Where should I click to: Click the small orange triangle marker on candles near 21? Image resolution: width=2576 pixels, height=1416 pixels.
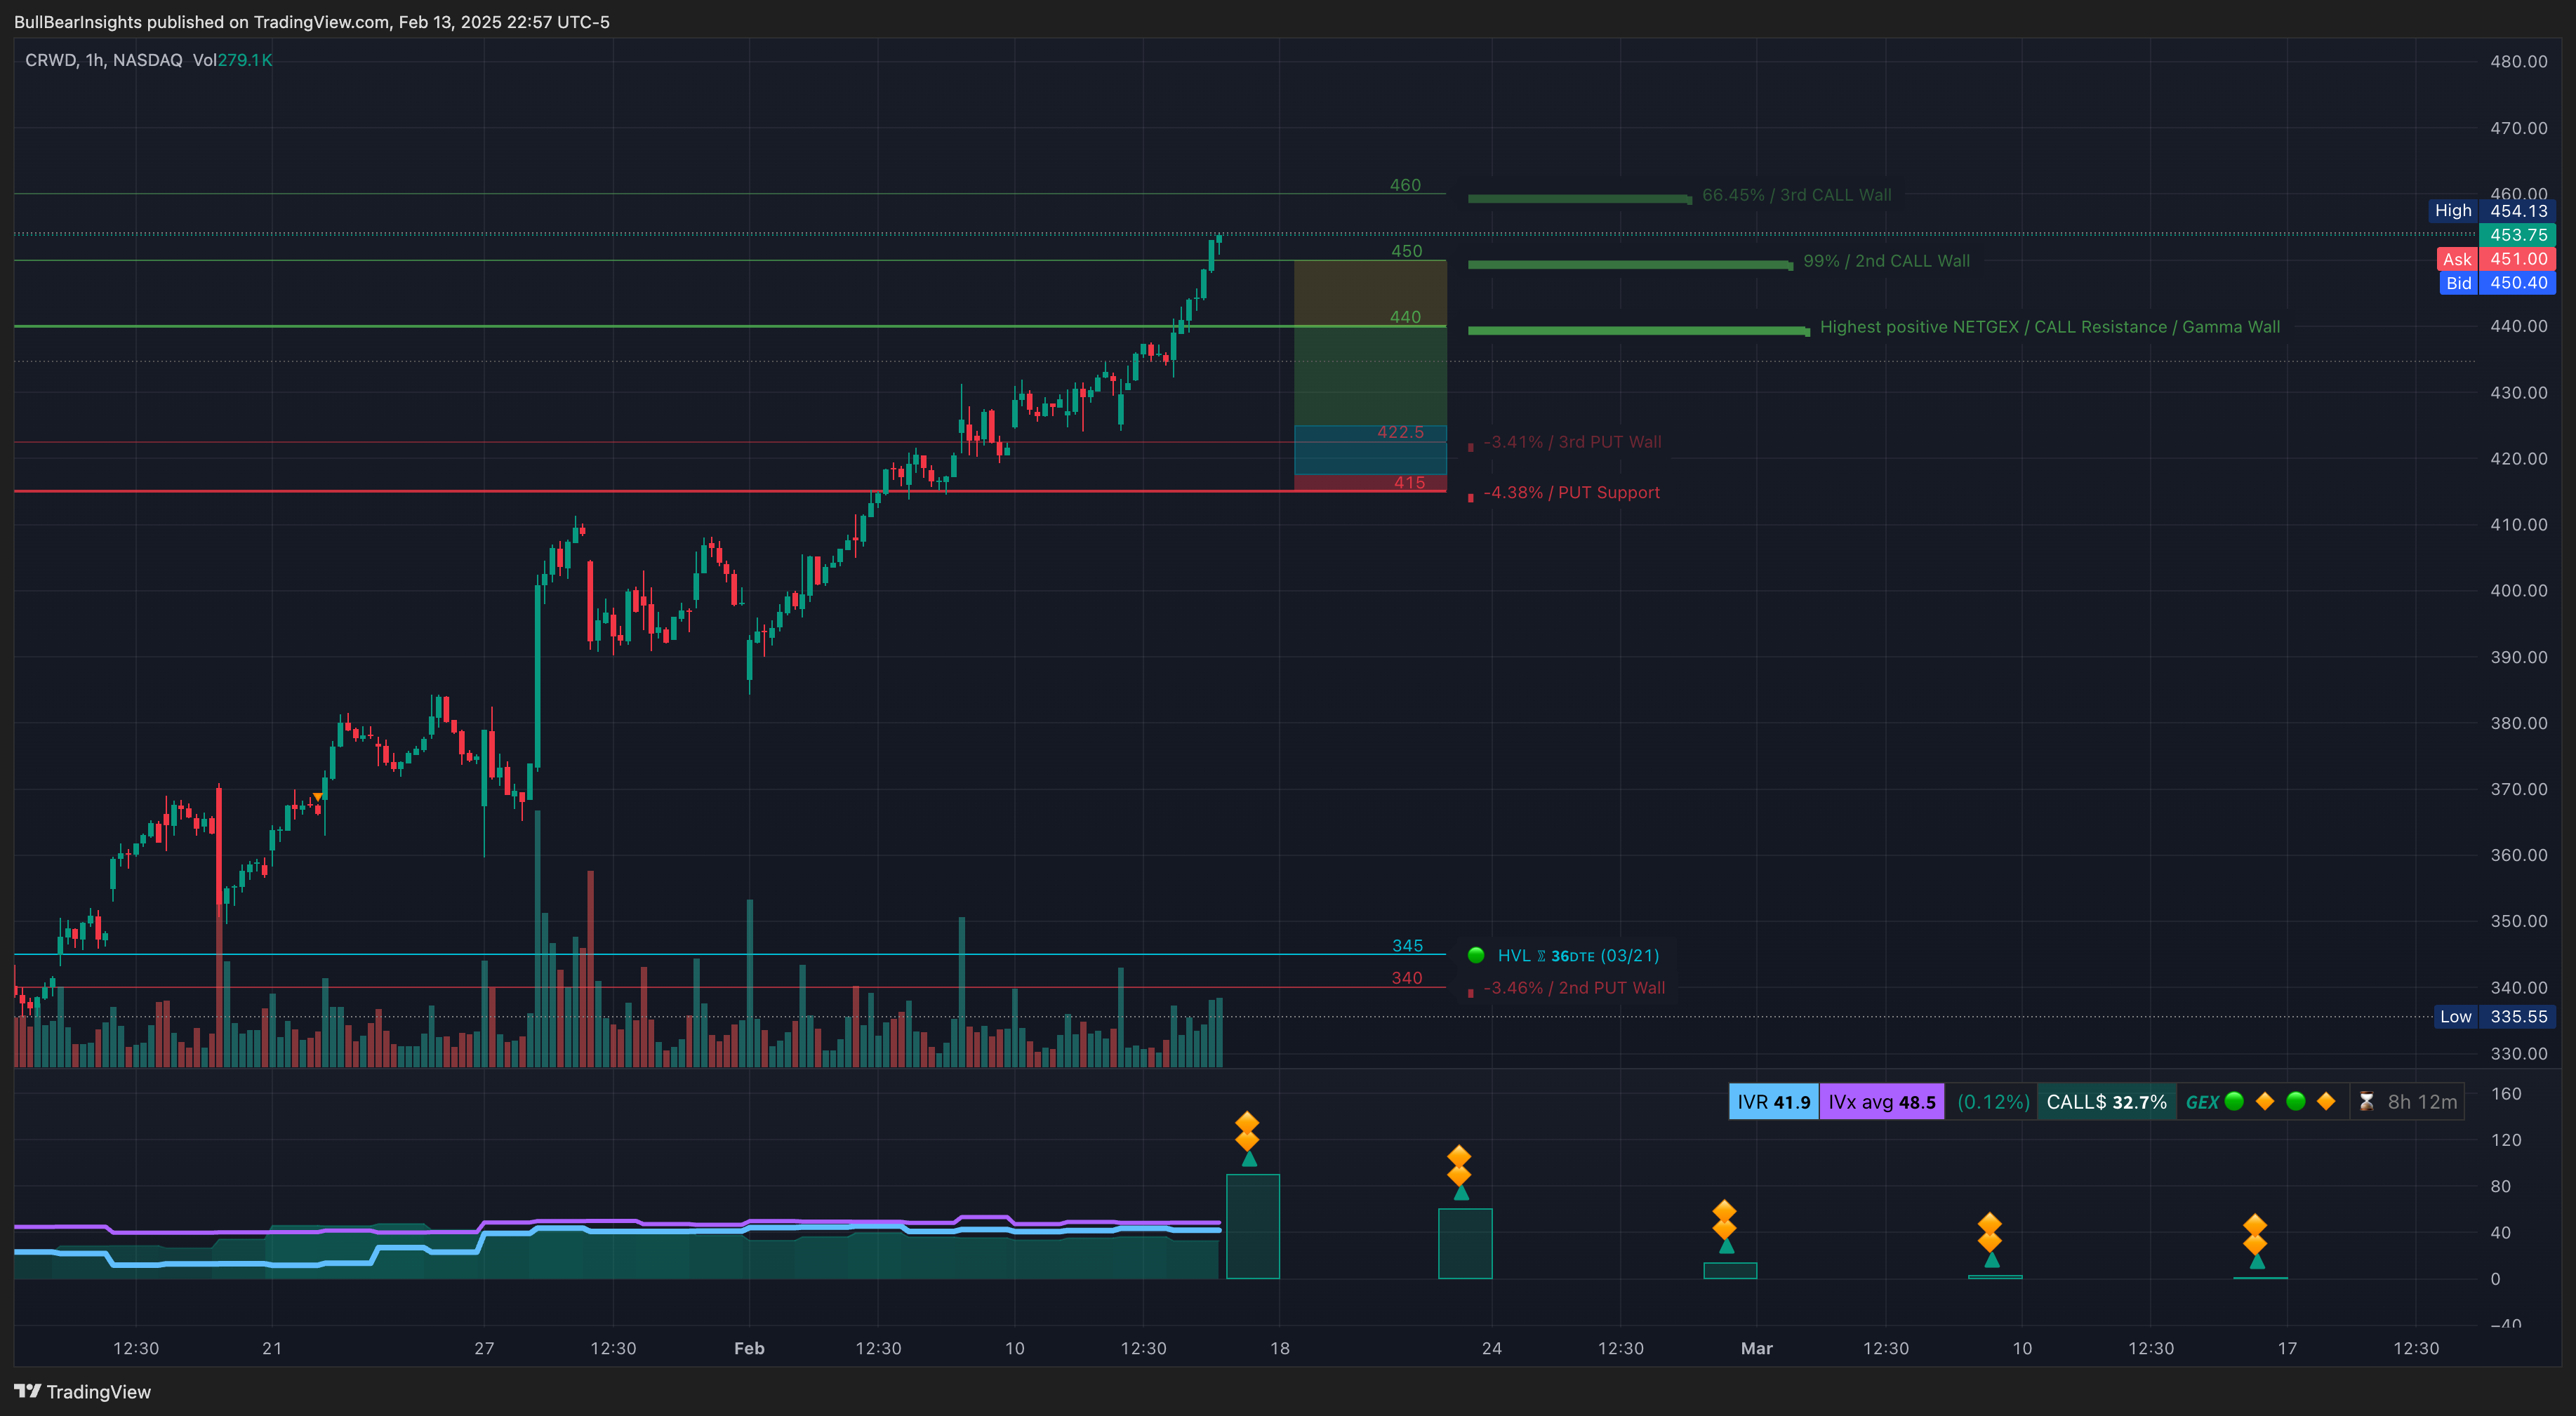318,797
